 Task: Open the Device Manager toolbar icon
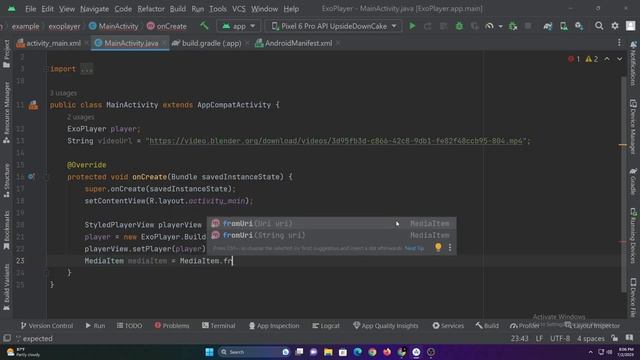tap(564, 26)
